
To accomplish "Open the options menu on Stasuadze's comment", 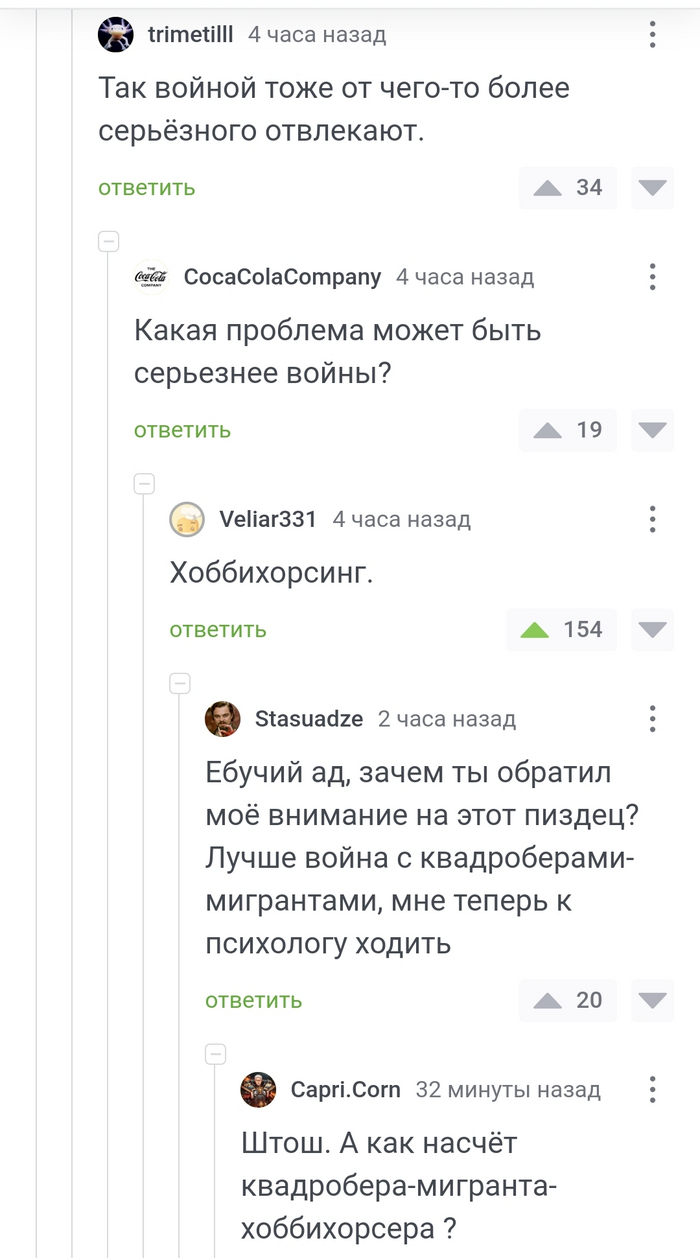I will pos(652,718).
